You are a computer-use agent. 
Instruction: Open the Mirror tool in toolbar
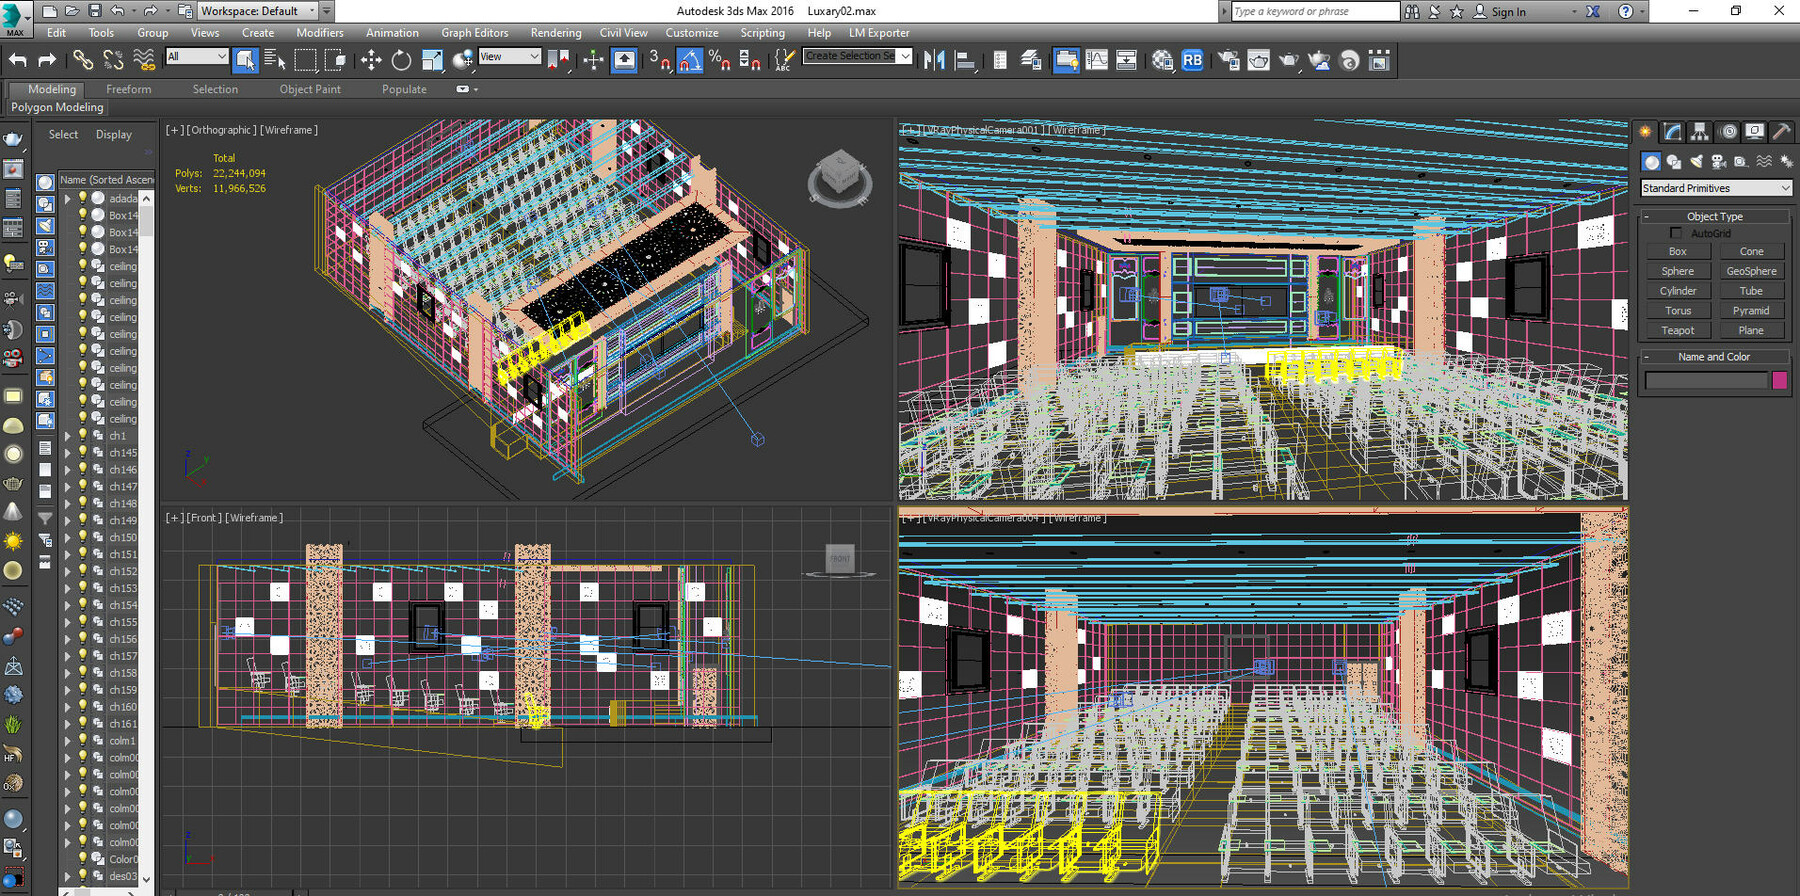coord(934,61)
